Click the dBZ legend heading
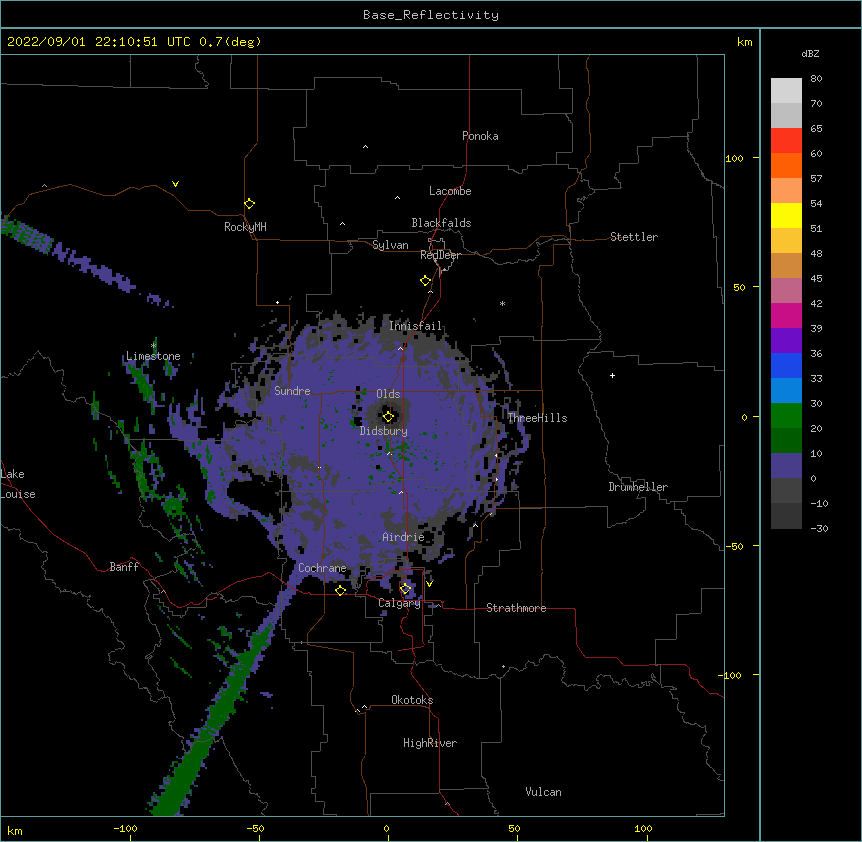The width and height of the screenshot is (862, 842). (810, 54)
